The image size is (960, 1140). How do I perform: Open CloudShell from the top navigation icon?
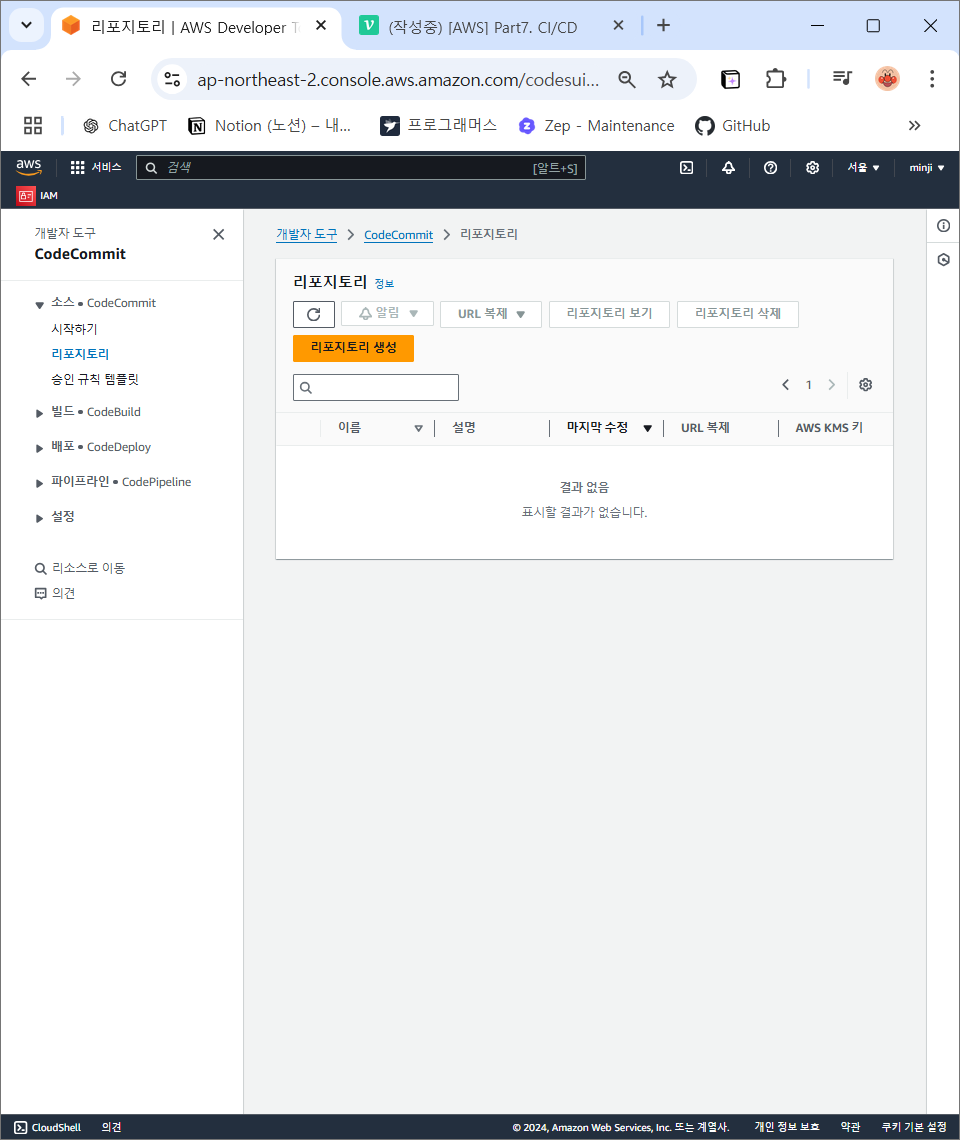[687, 168]
